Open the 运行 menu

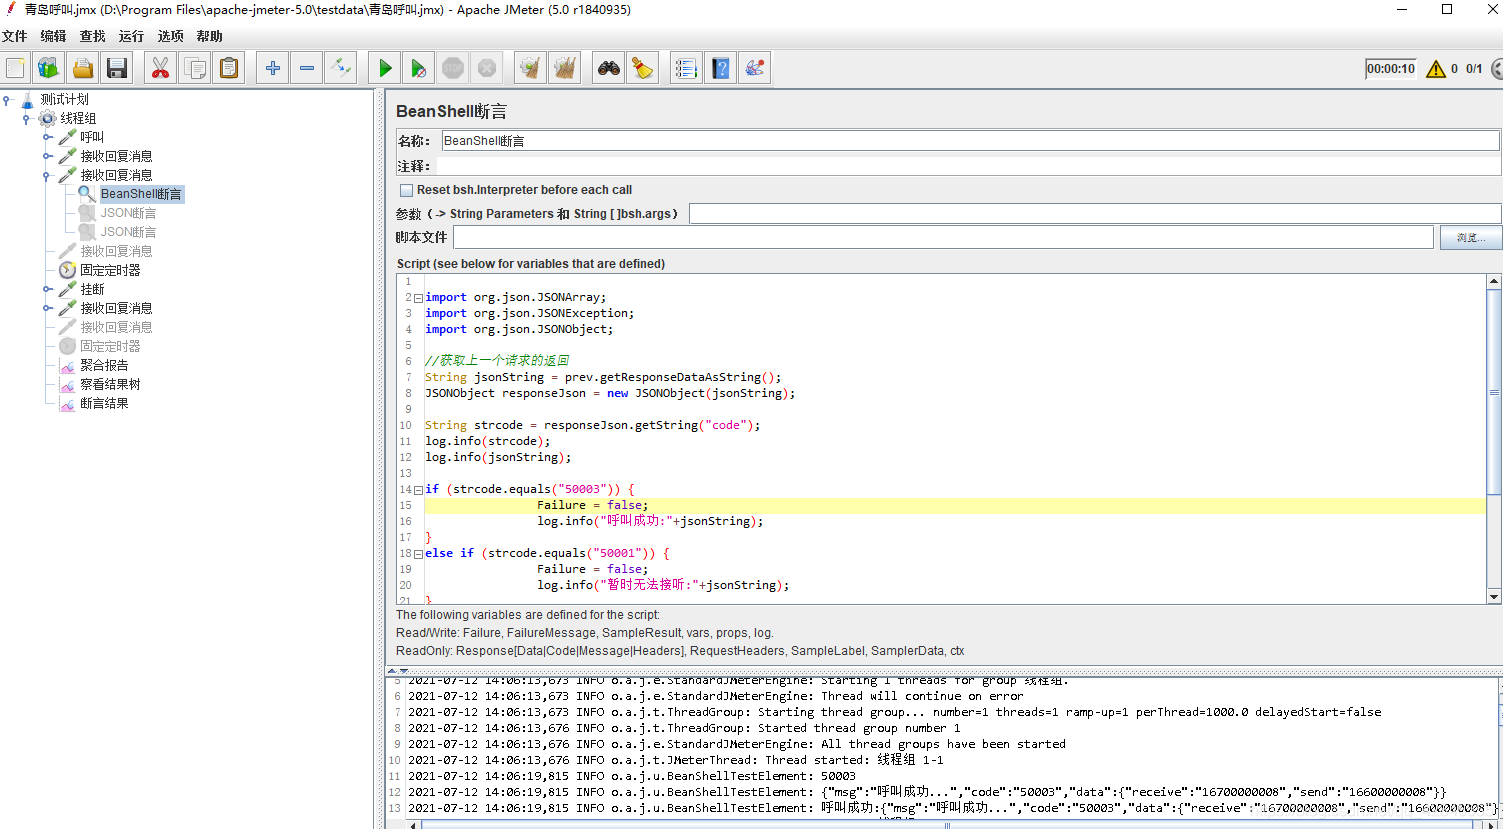click(x=131, y=36)
